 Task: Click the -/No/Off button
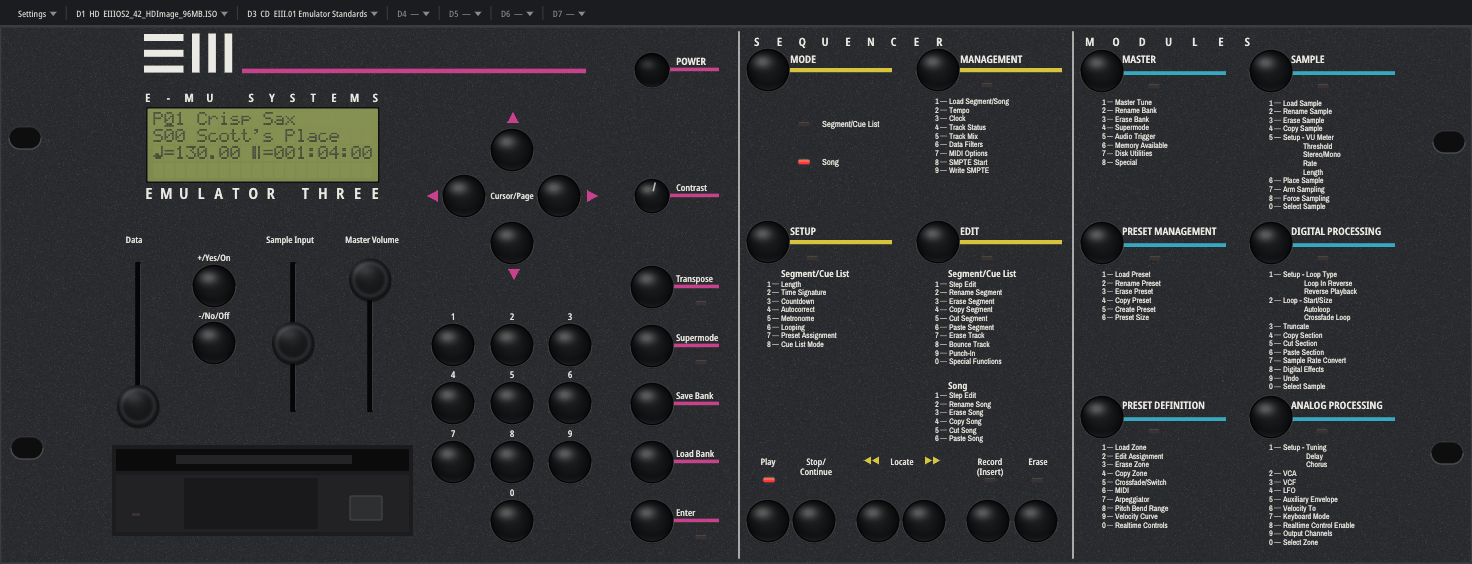[213, 343]
